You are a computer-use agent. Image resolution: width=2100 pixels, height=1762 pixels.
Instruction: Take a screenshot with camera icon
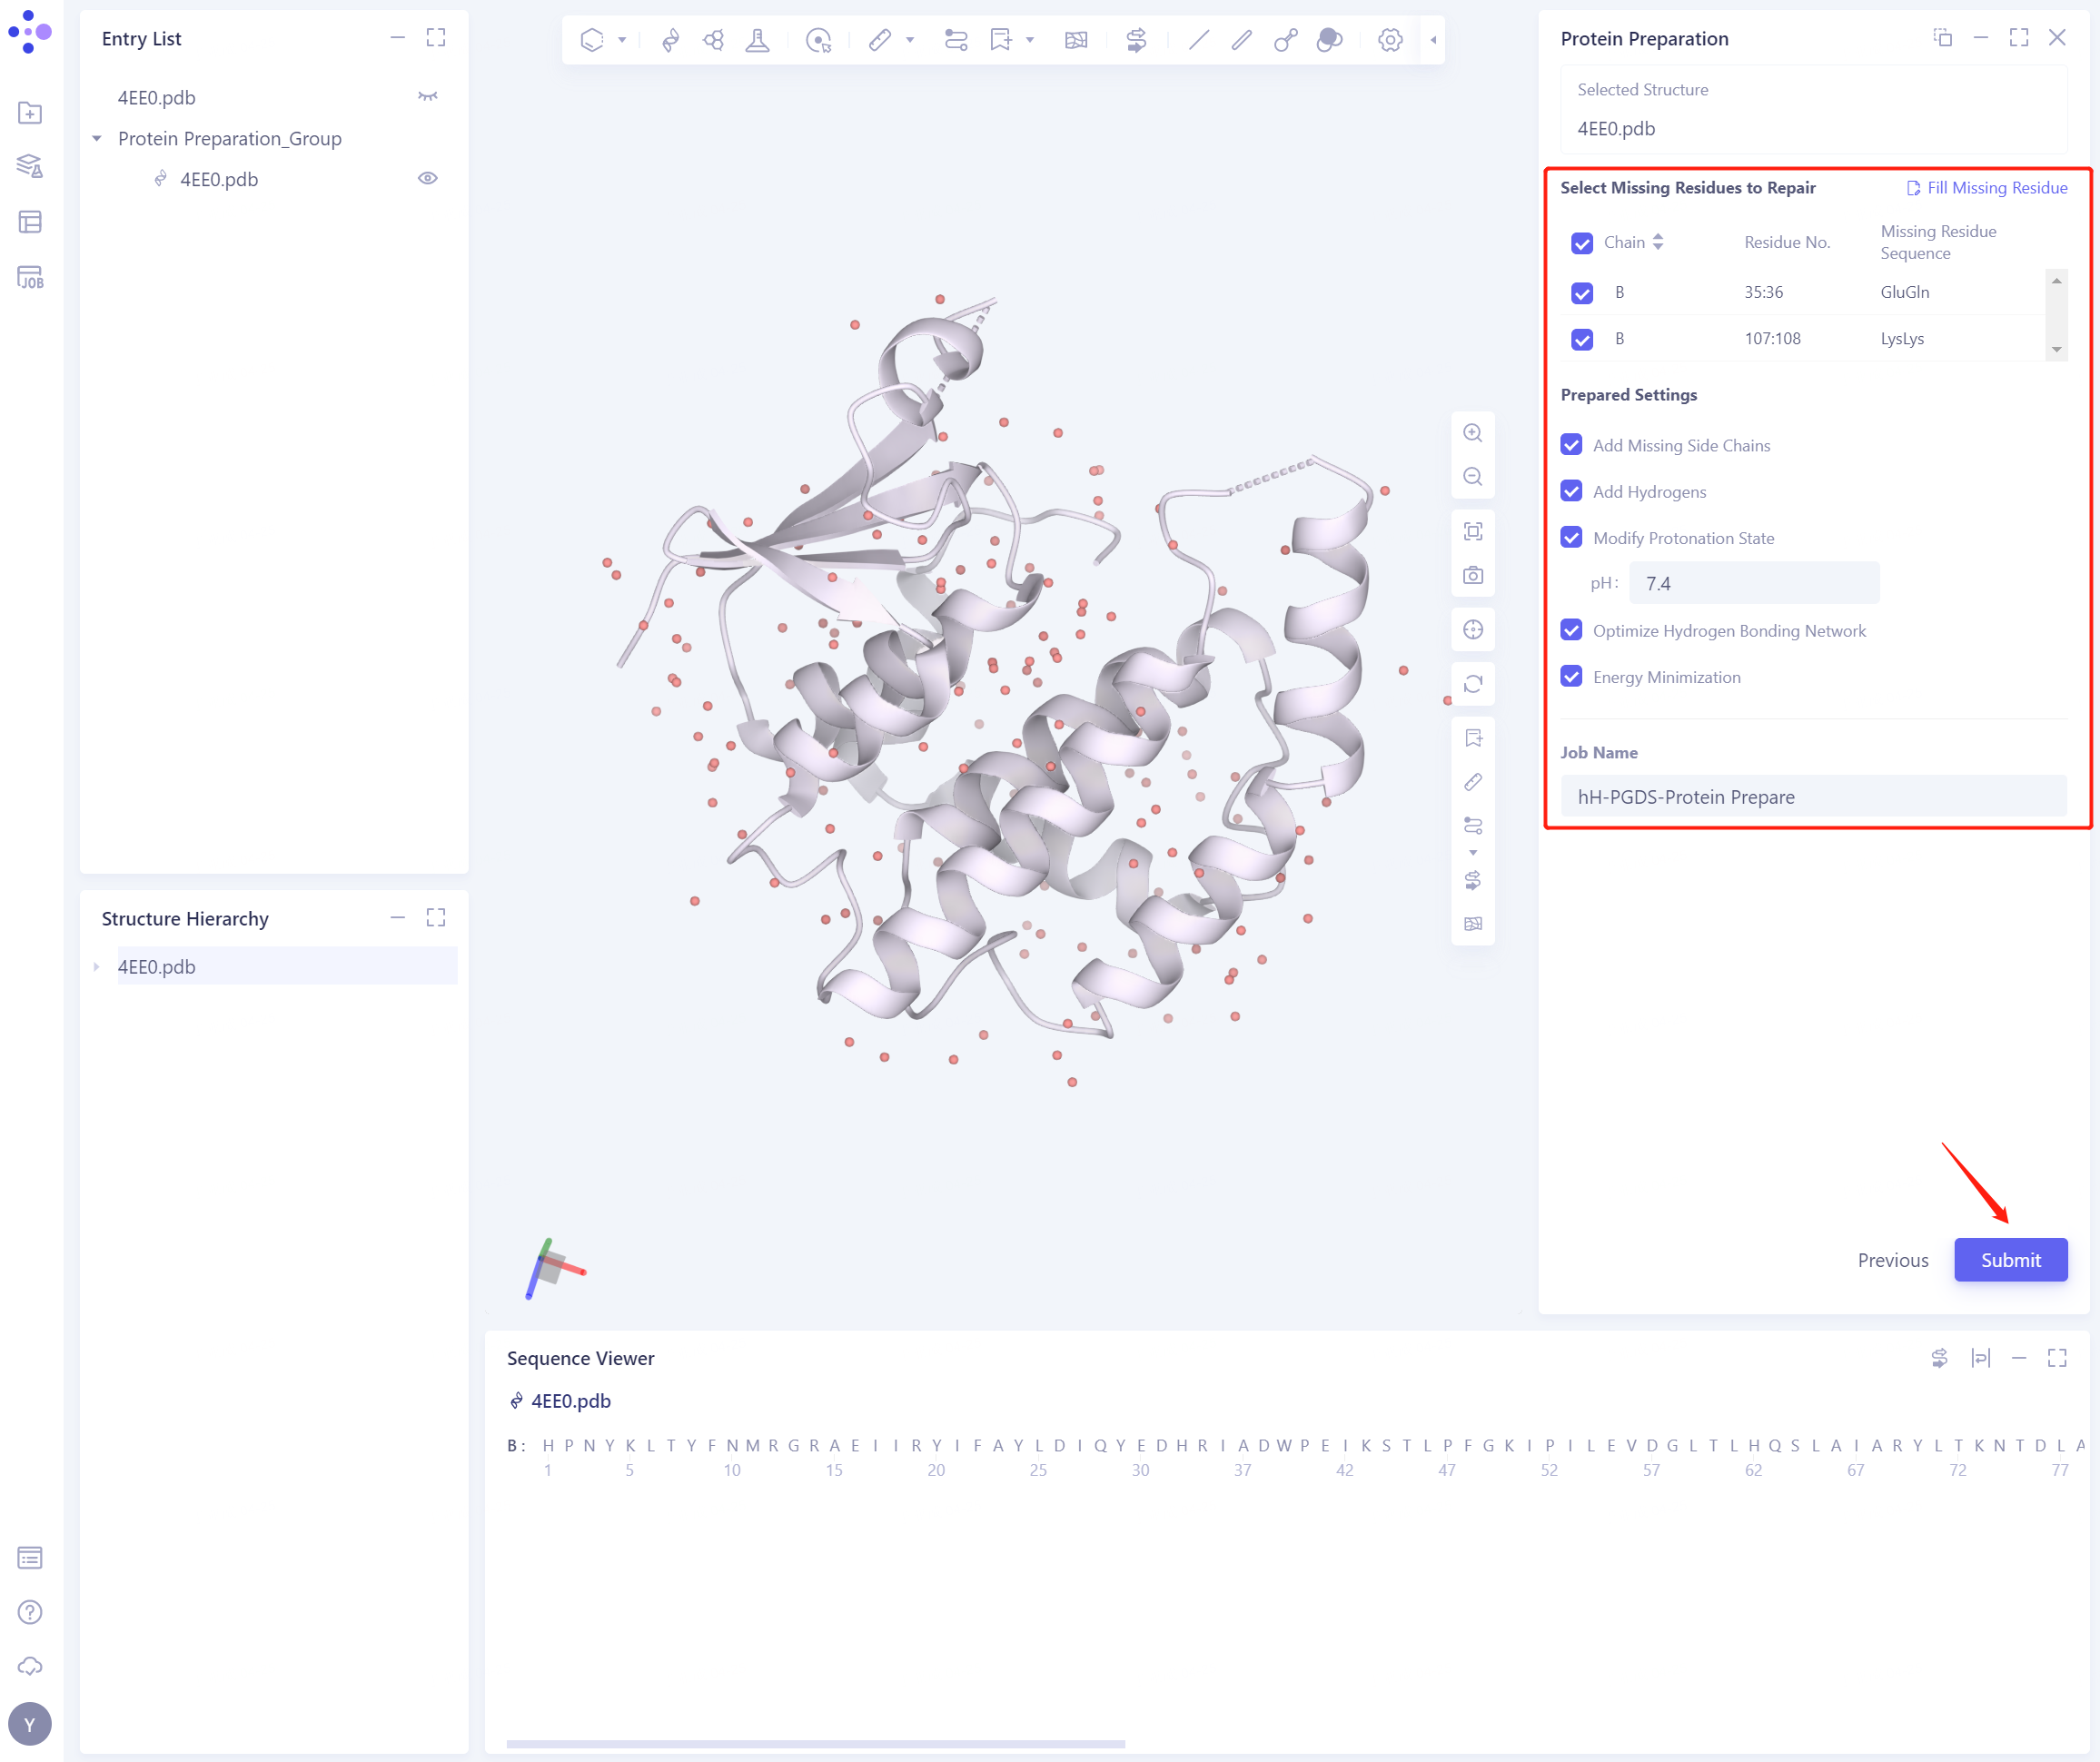(1472, 576)
